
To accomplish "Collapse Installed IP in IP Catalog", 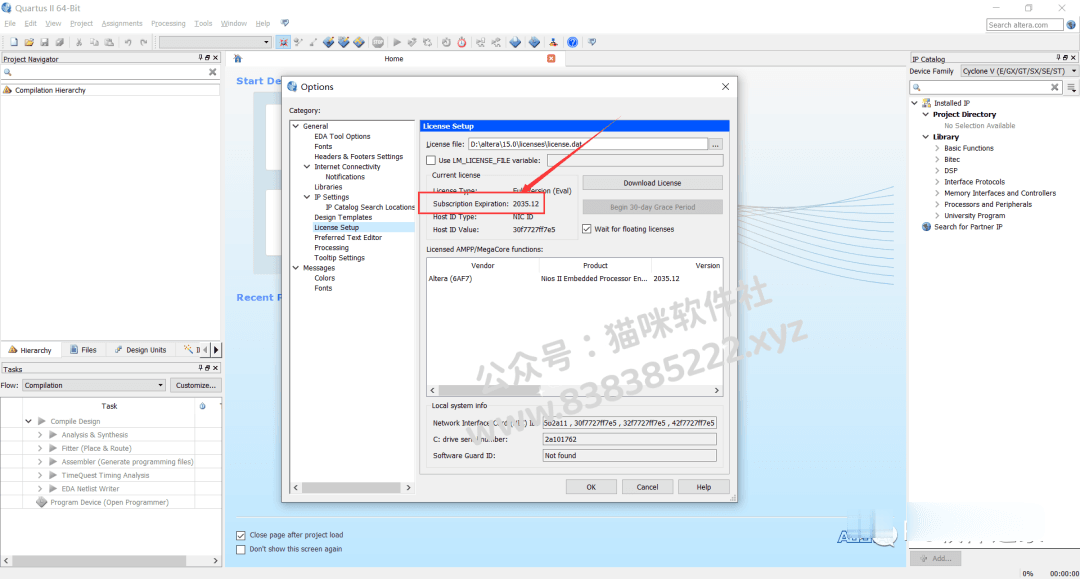I will (x=915, y=103).
